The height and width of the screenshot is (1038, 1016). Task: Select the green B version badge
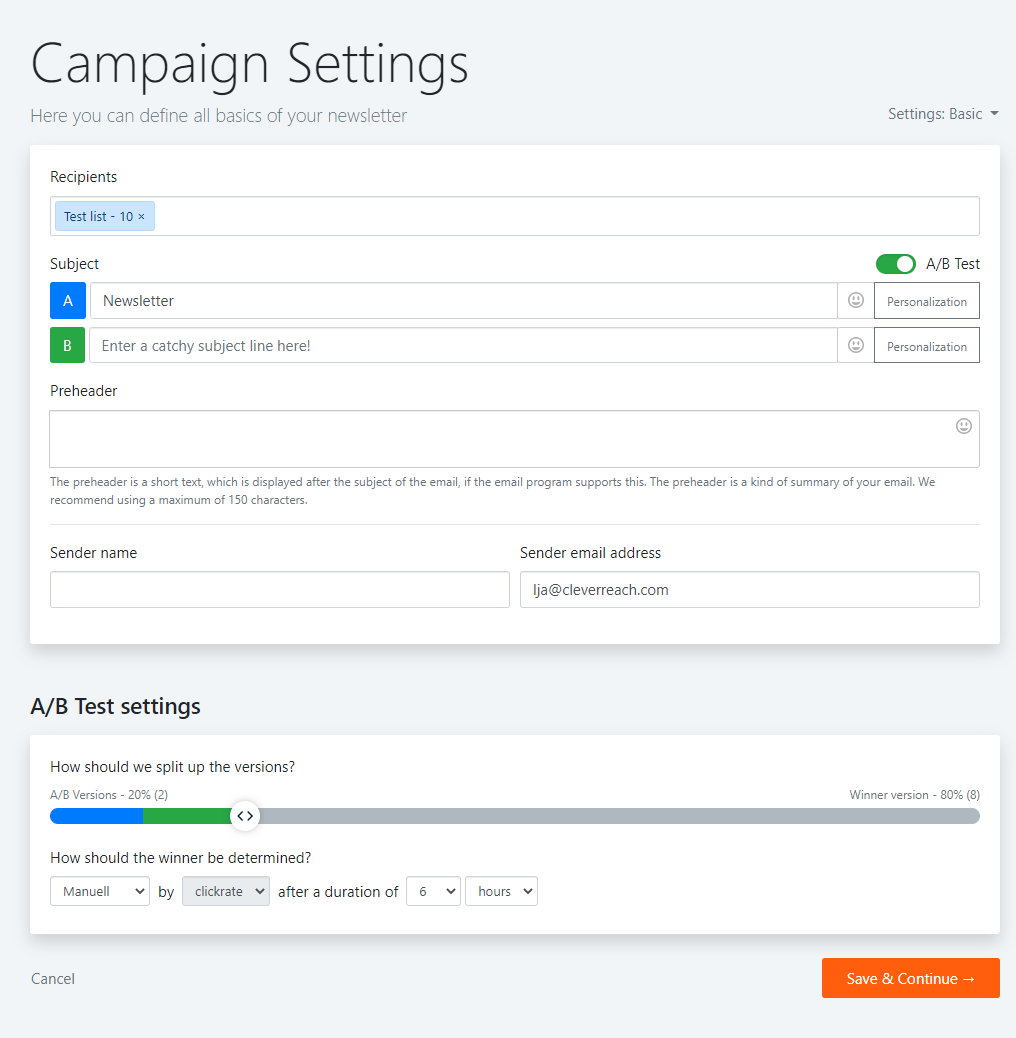(68, 346)
